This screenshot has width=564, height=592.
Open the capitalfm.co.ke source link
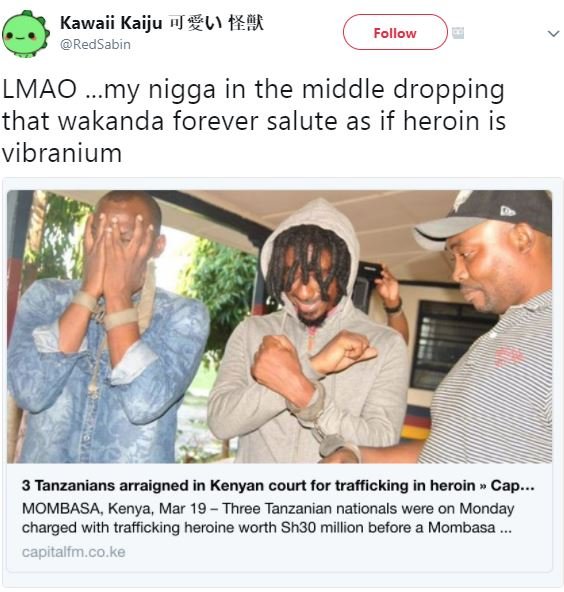click(x=74, y=552)
